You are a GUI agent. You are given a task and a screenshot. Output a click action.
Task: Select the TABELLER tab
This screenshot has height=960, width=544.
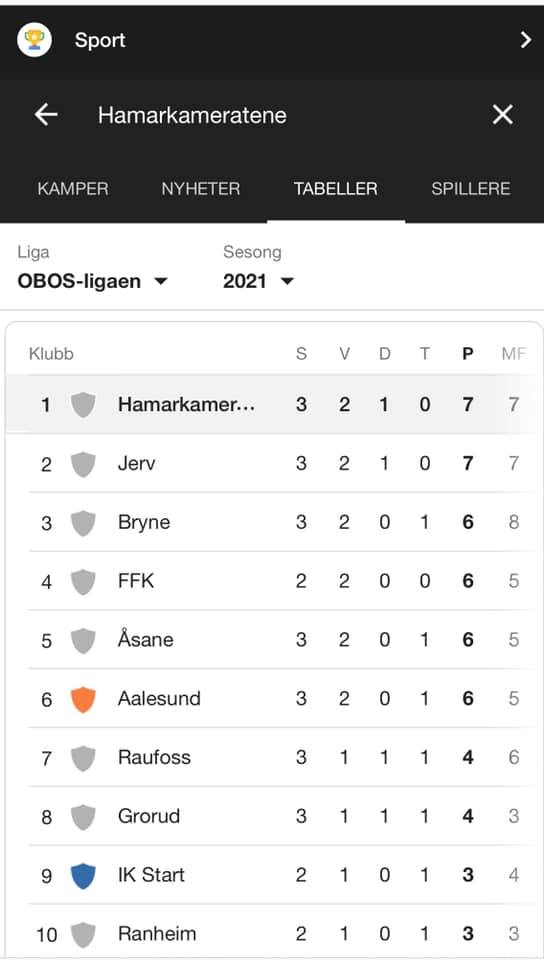[x=335, y=189]
